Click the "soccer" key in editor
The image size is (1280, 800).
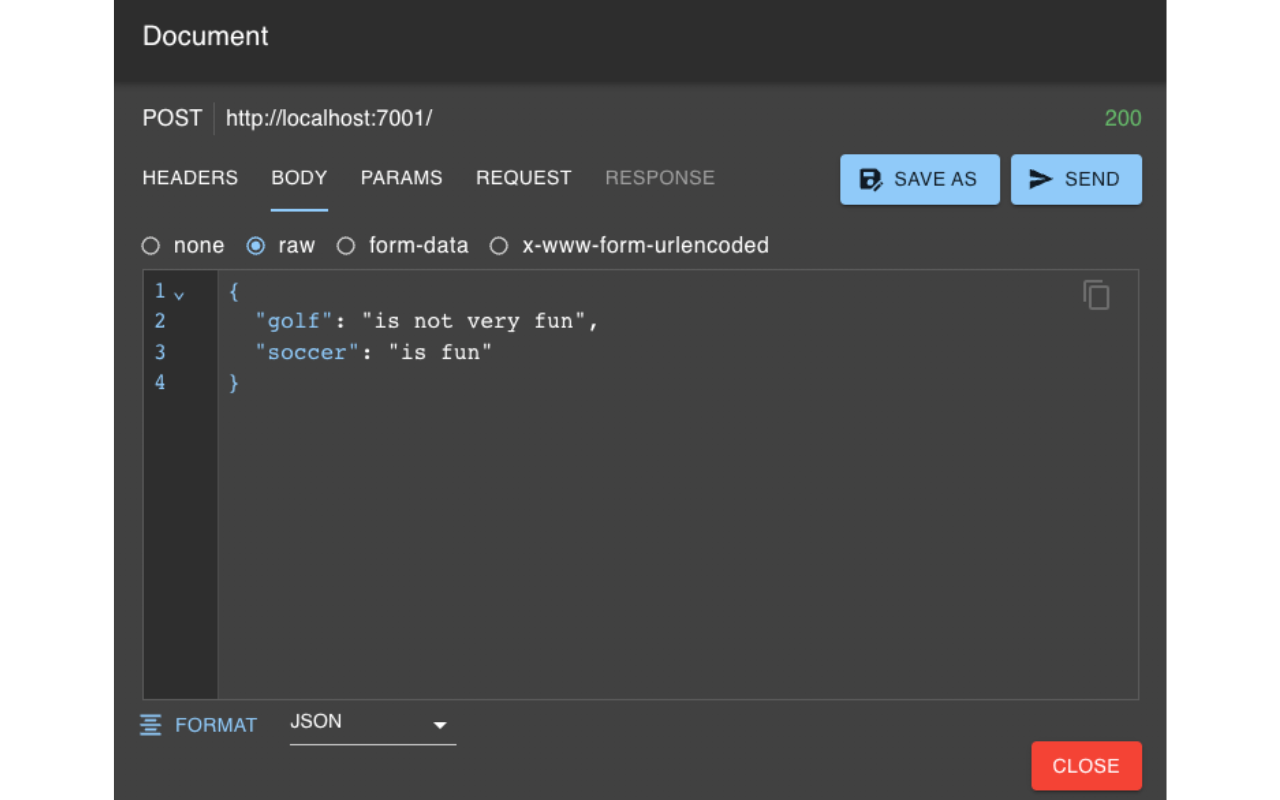[x=307, y=353]
